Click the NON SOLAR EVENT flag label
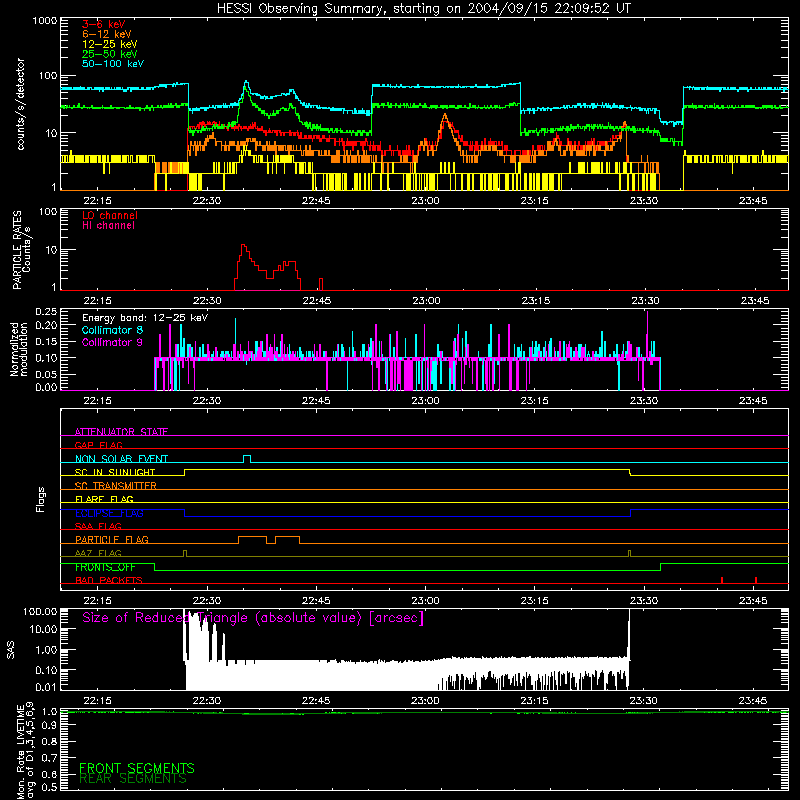The image size is (800, 800). [121, 459]
